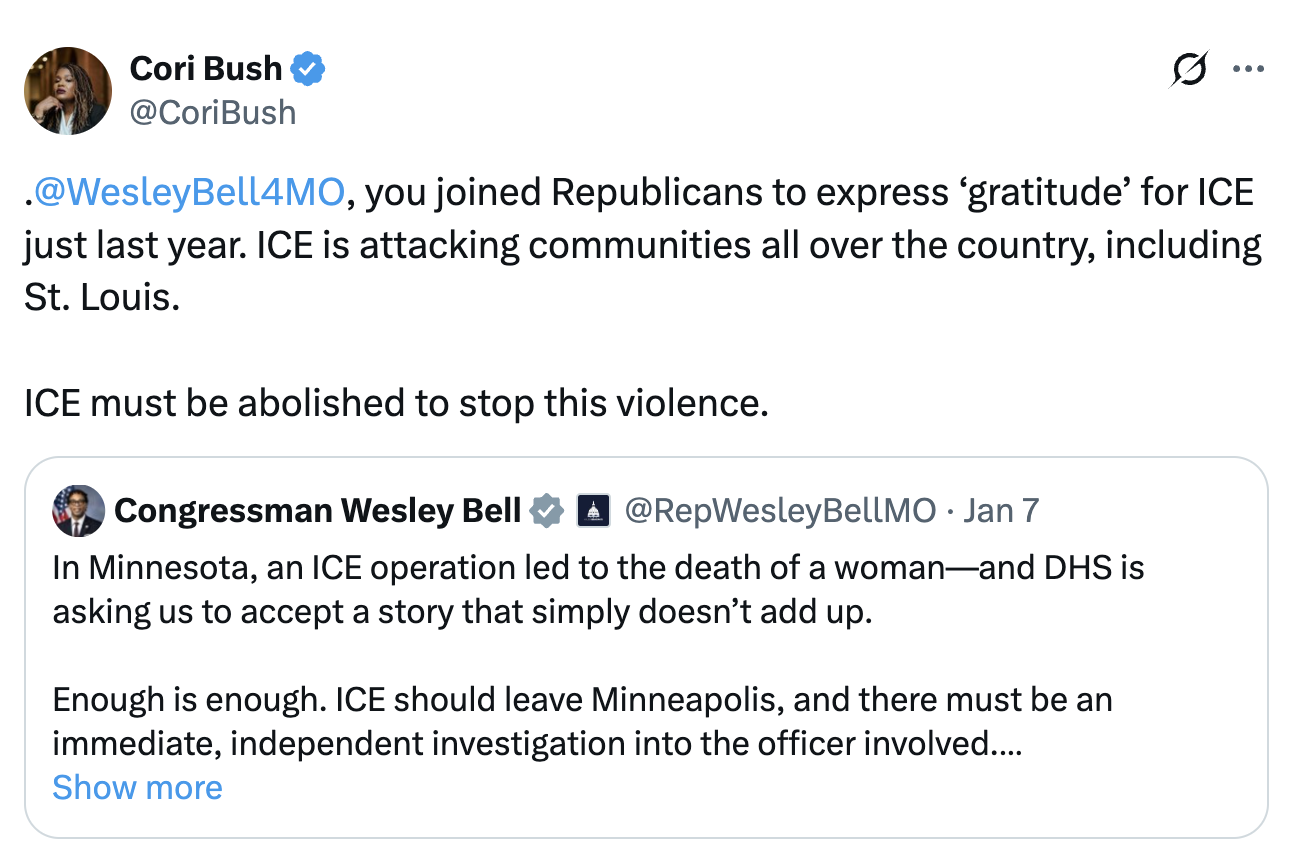The width and height of the screenshot is (1296, 856).
Task: Open the post options dropdown menu
Action: click(1247, 68)
